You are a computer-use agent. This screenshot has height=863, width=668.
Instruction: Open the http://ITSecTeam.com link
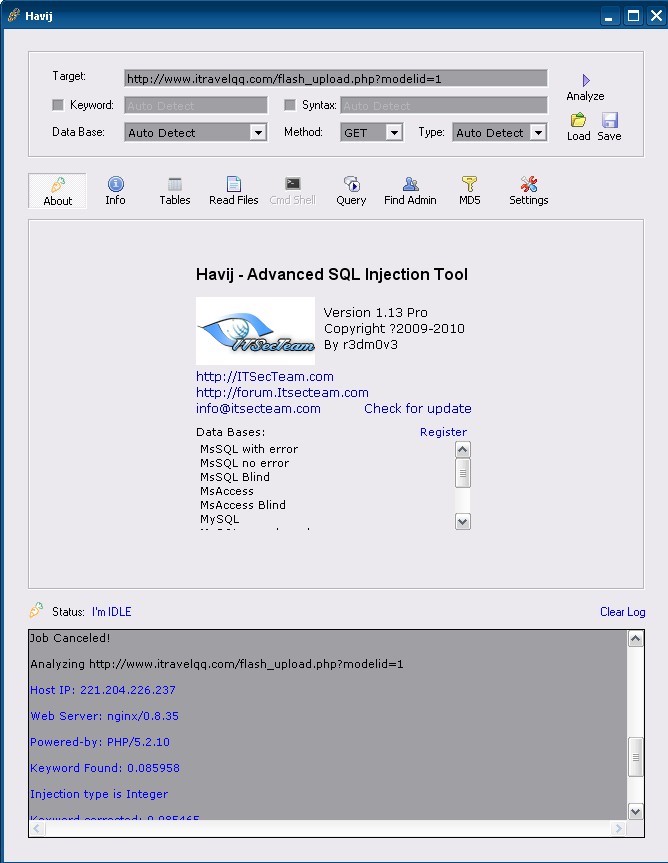point(265,376)
